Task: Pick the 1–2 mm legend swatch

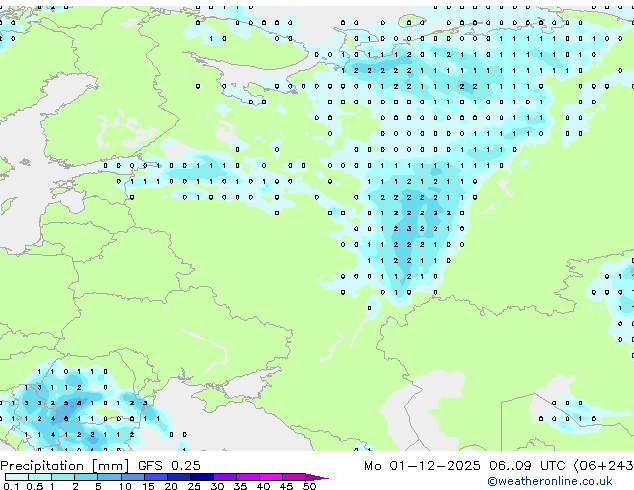Action: coord(63,477)
